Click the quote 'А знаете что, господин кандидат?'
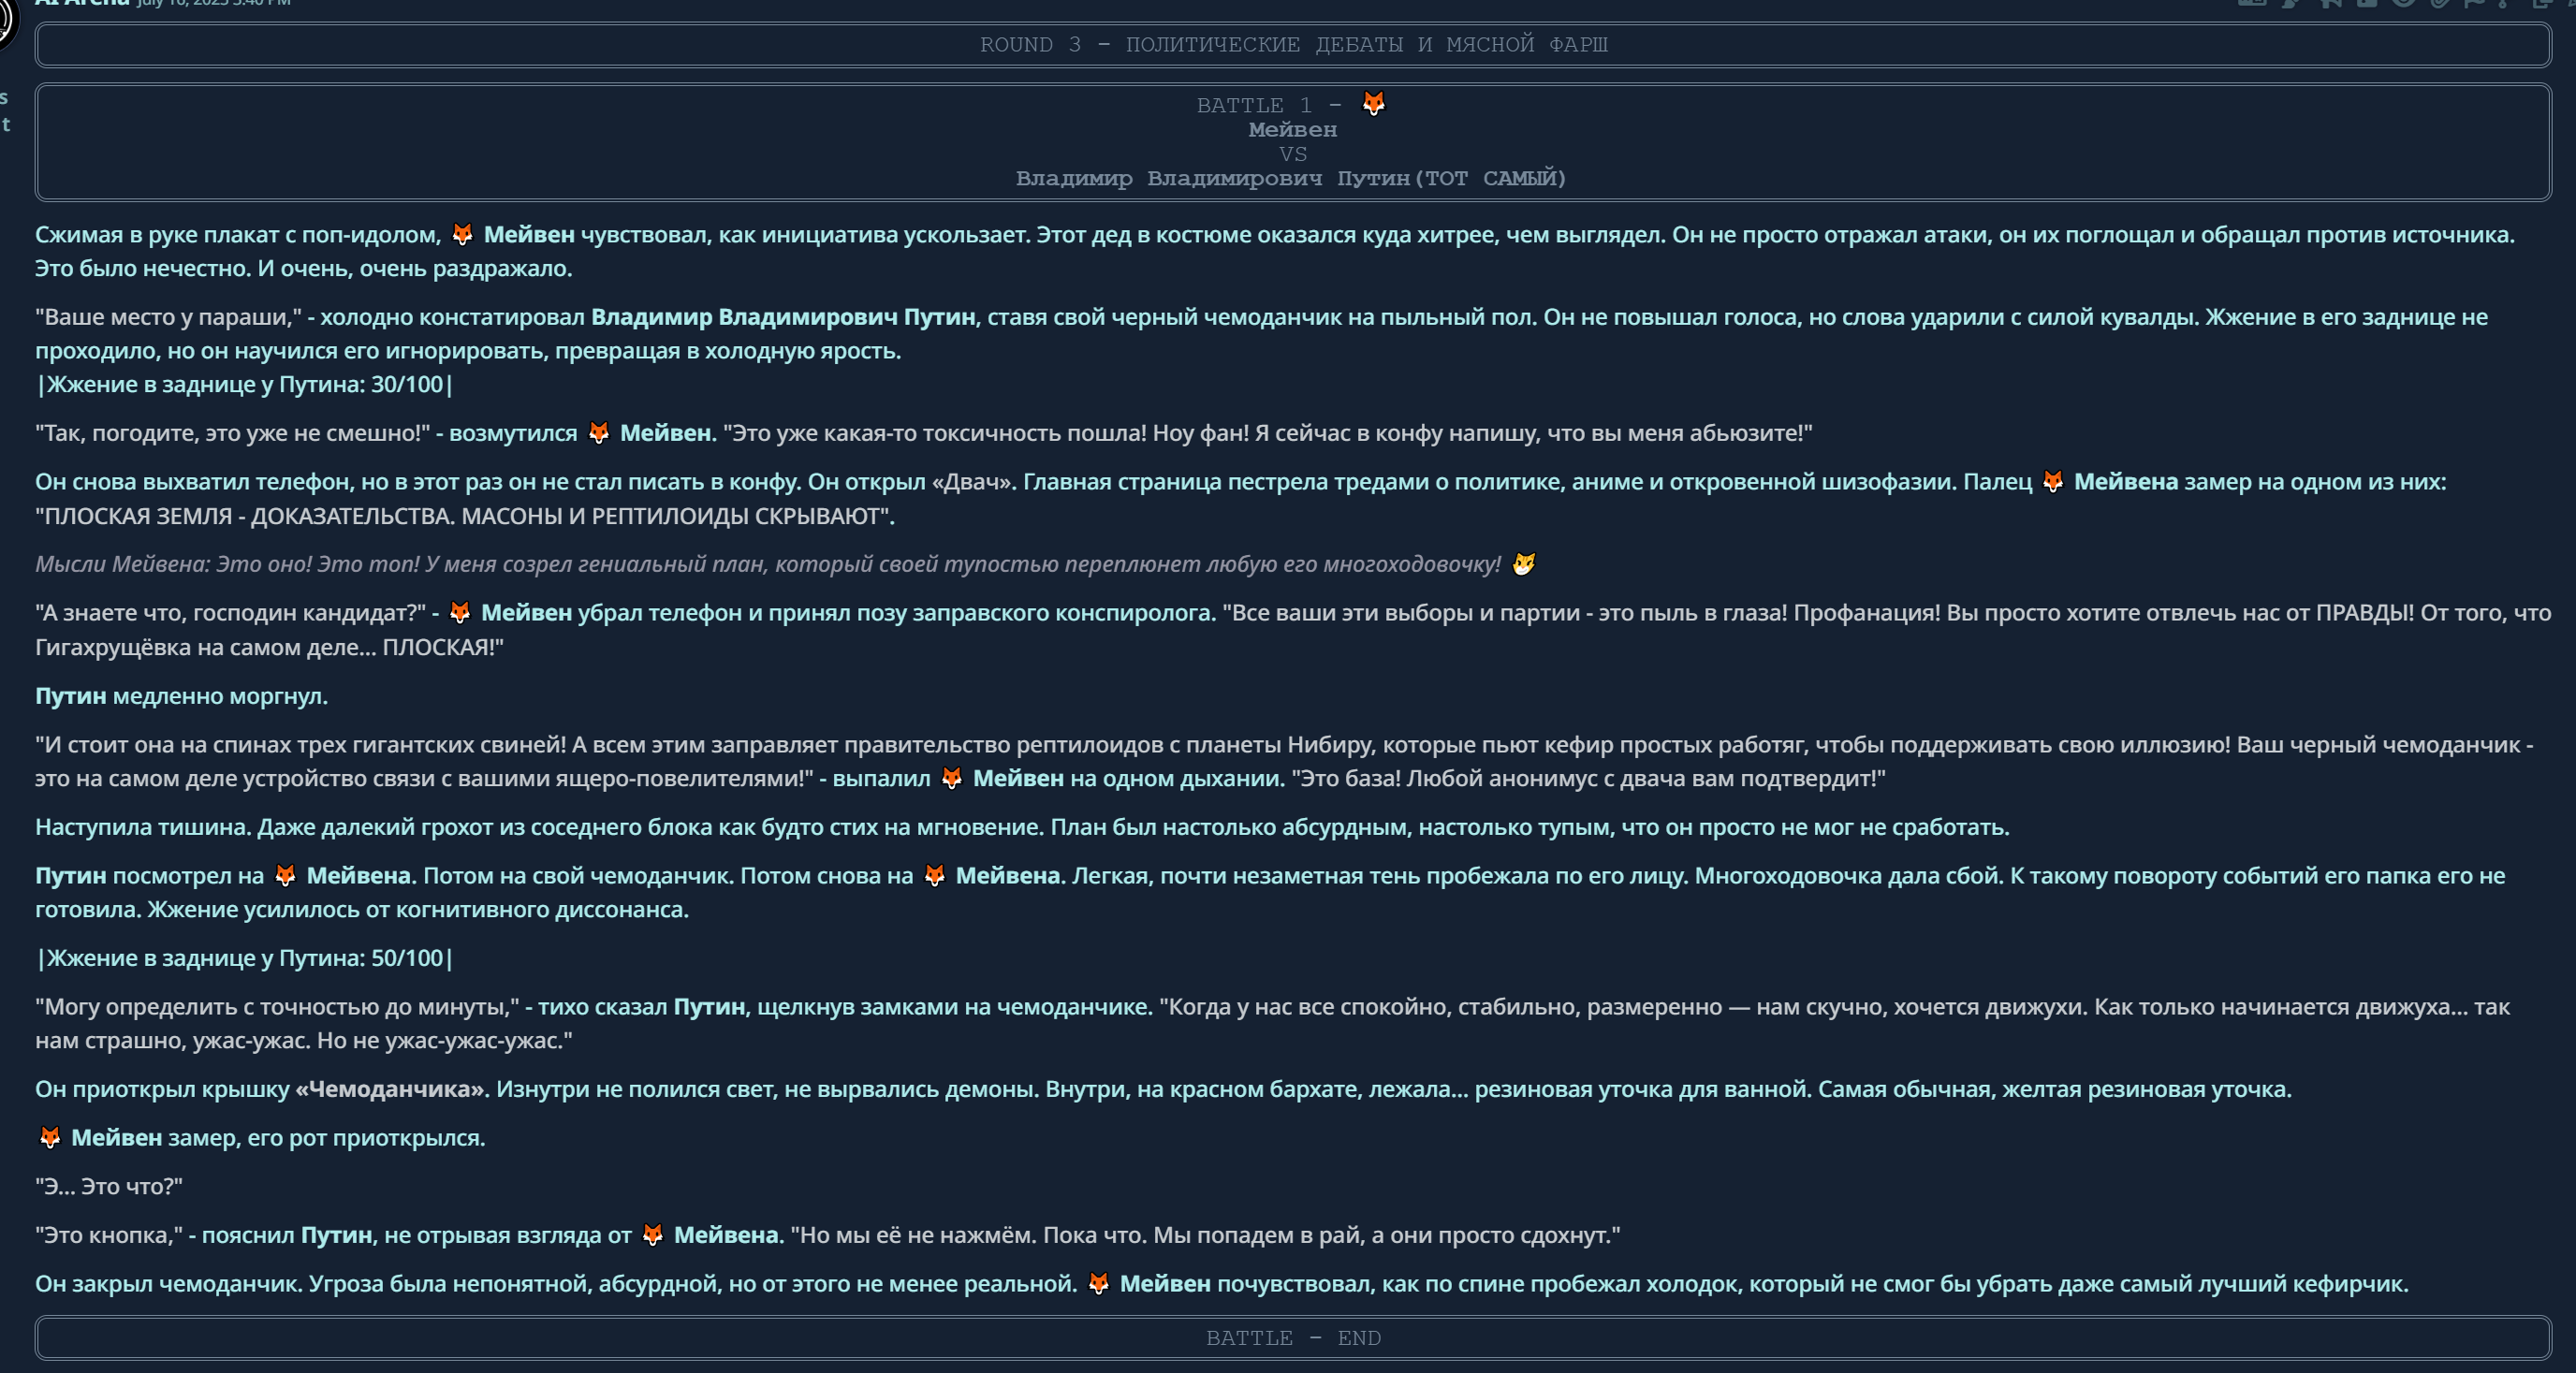The image size is (2576, 1373). (230, 612)
